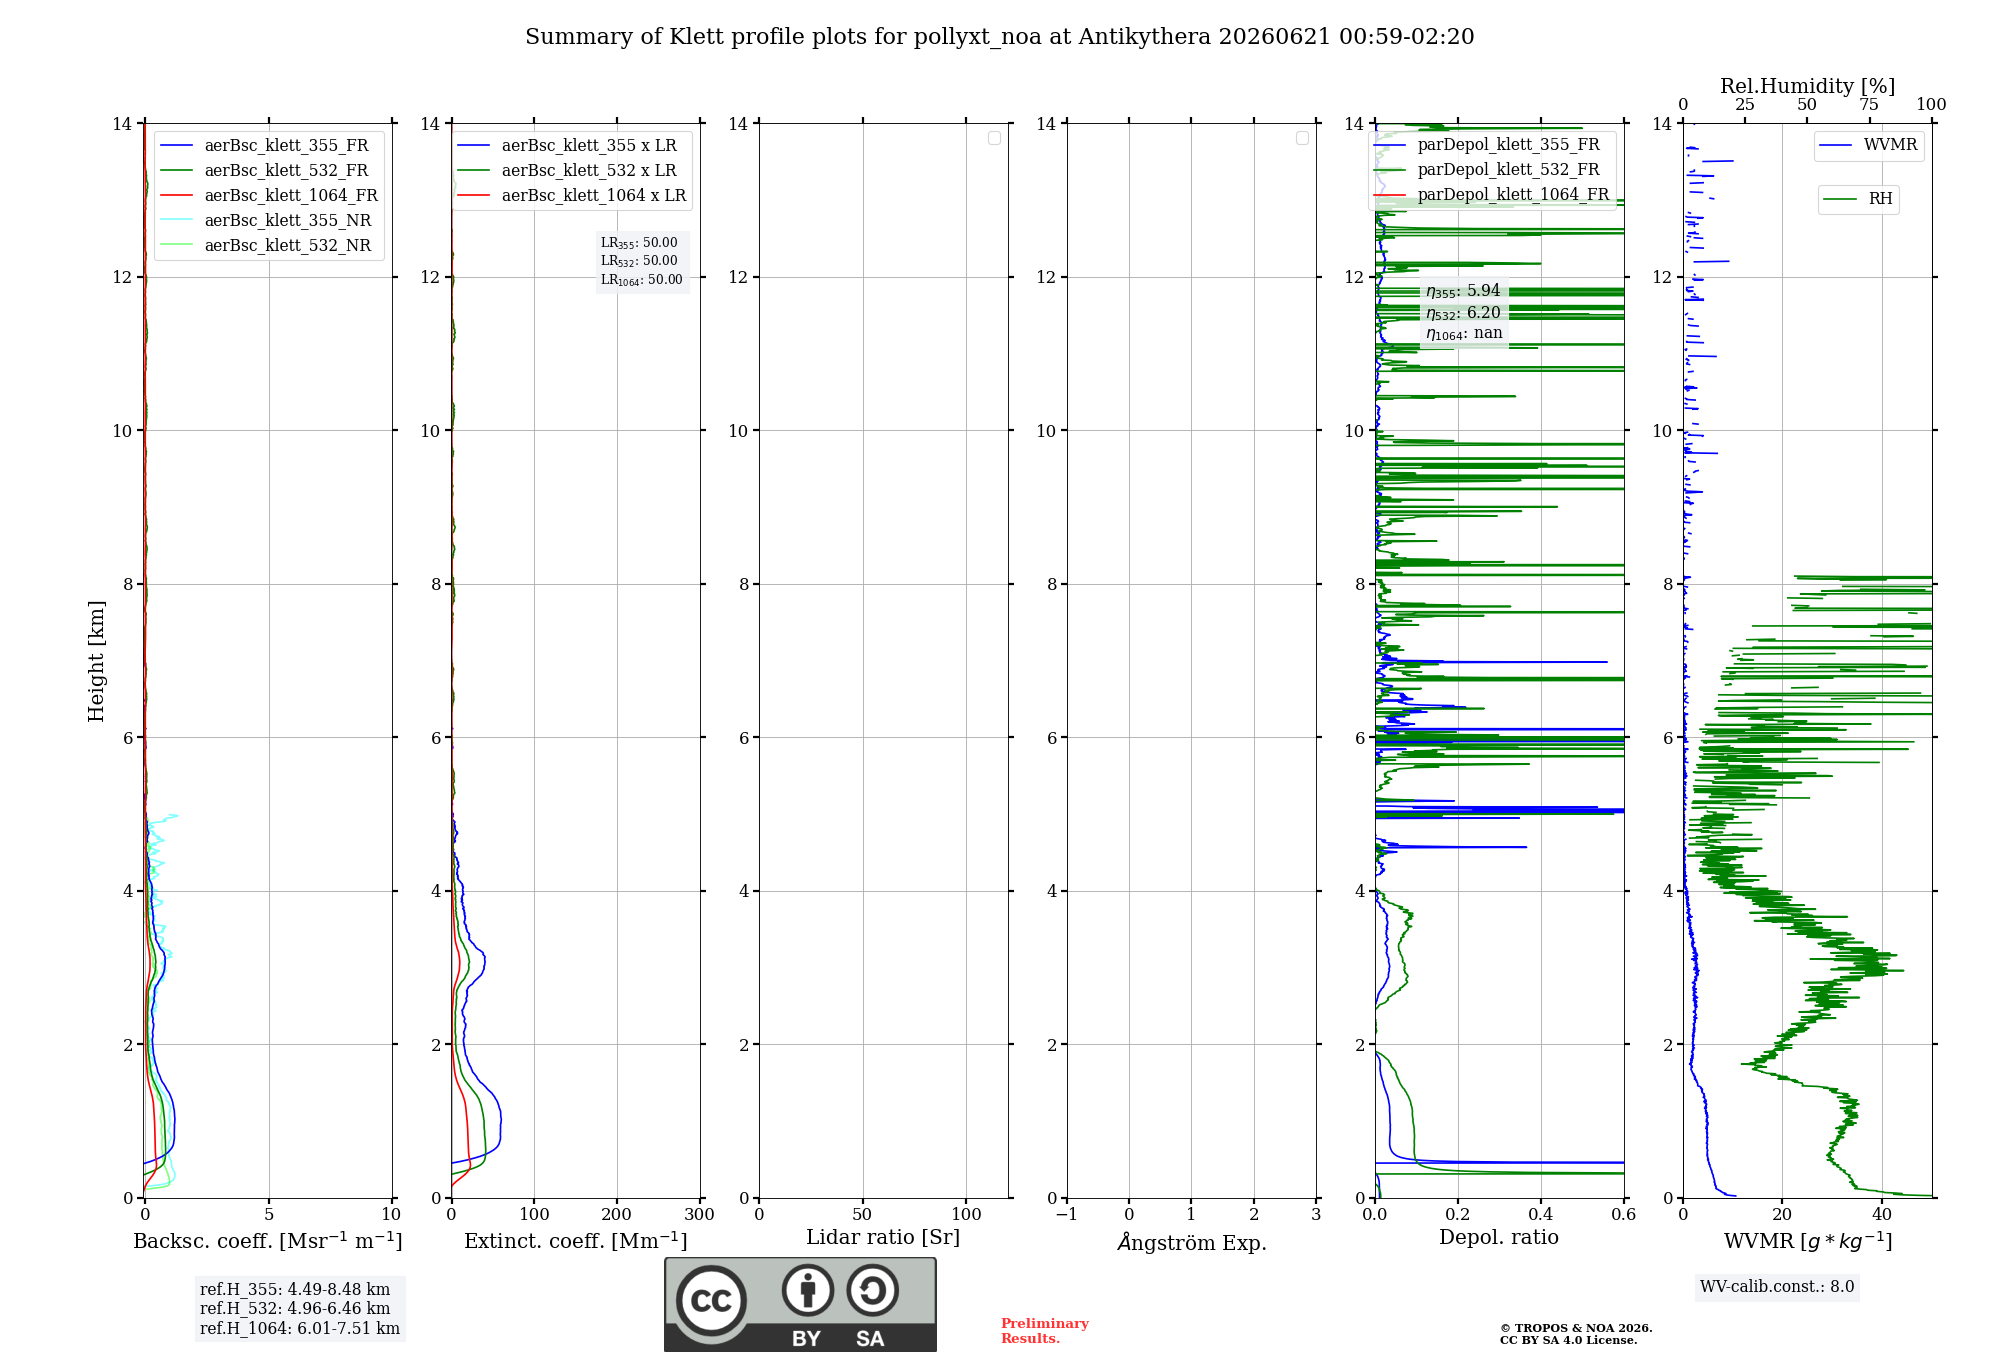Screen dimensions: 2000x1360
Task: Click the Ångström Exp. axis label
Action: [x=1192, y=1242]
